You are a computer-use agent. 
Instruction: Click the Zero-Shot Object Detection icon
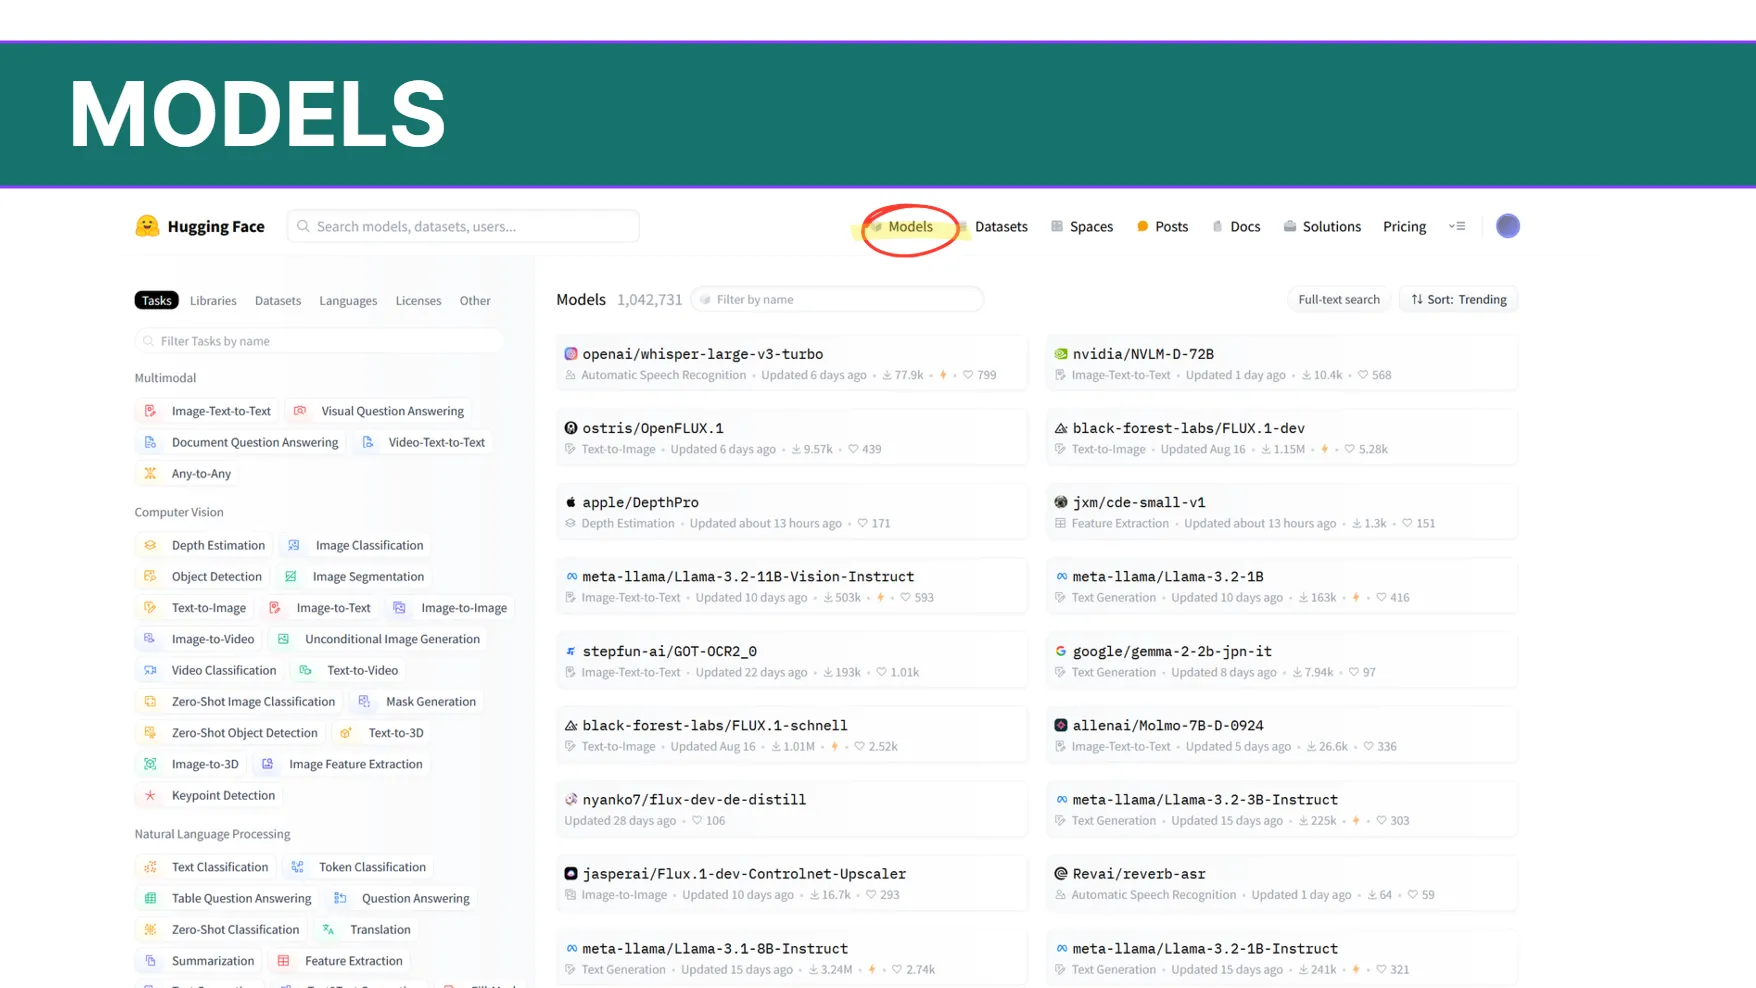coord(150,732)
